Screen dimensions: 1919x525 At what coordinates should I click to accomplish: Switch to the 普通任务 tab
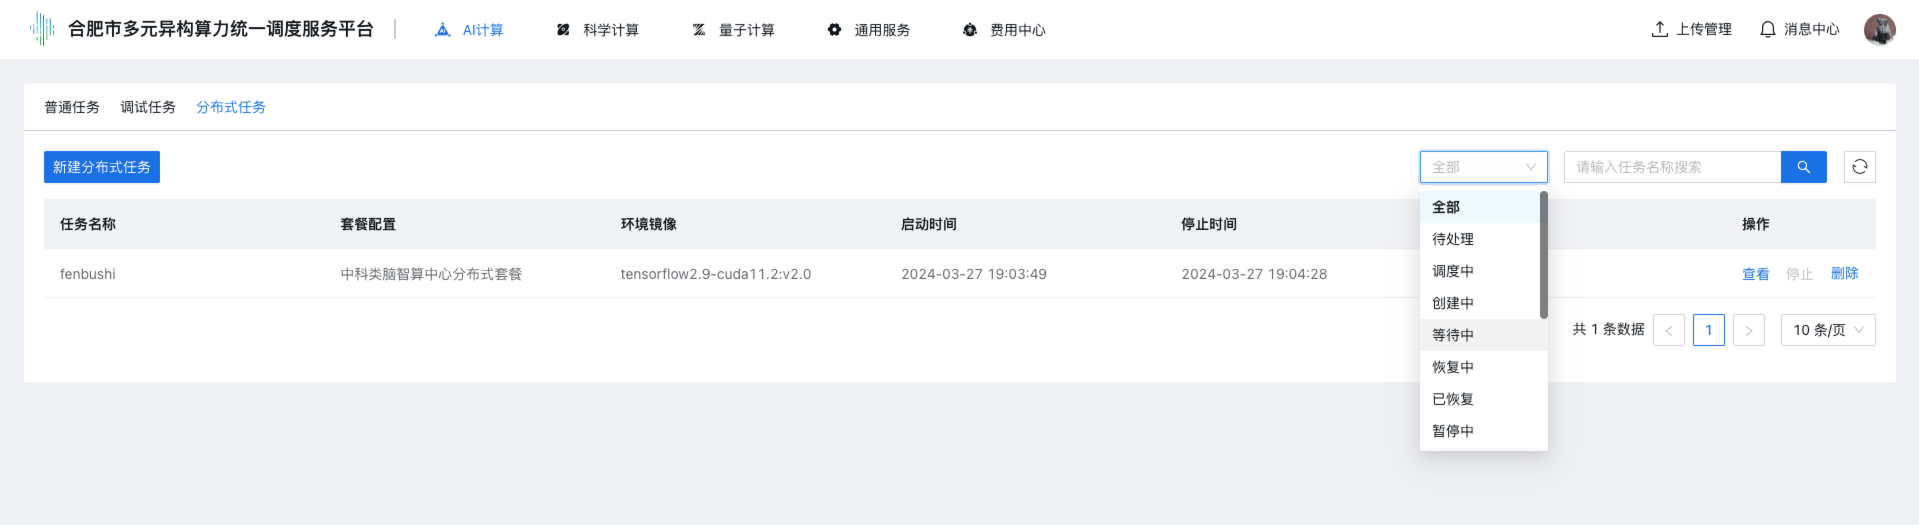point(72,107)
